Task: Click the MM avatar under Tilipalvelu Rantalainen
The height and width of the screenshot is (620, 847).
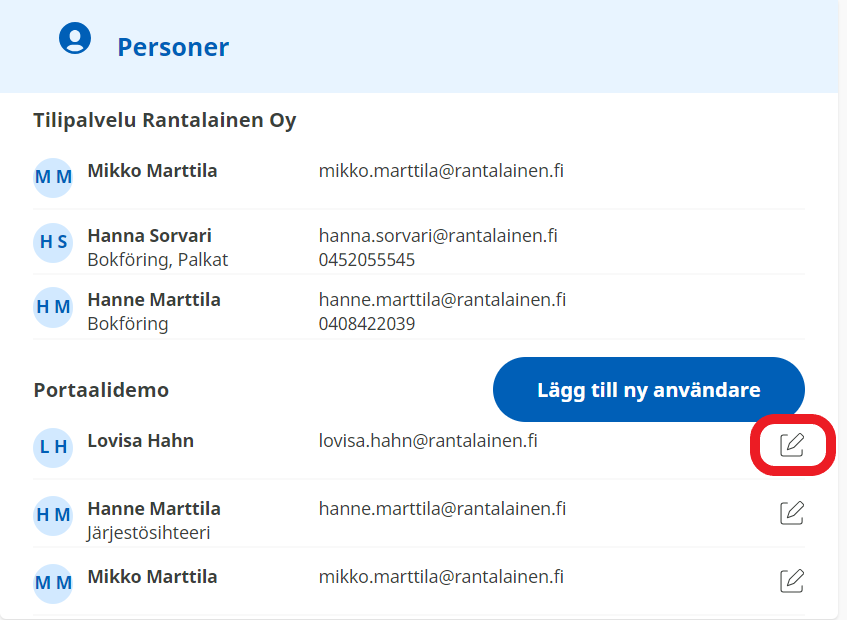Action: (x=53, y=177)
